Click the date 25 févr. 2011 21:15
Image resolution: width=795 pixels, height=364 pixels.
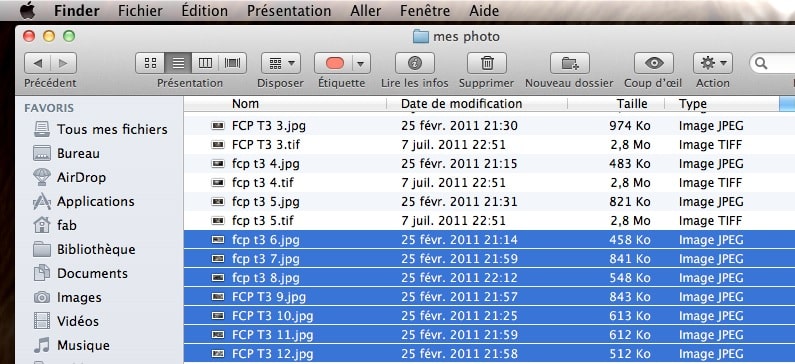tap(459, 164)
